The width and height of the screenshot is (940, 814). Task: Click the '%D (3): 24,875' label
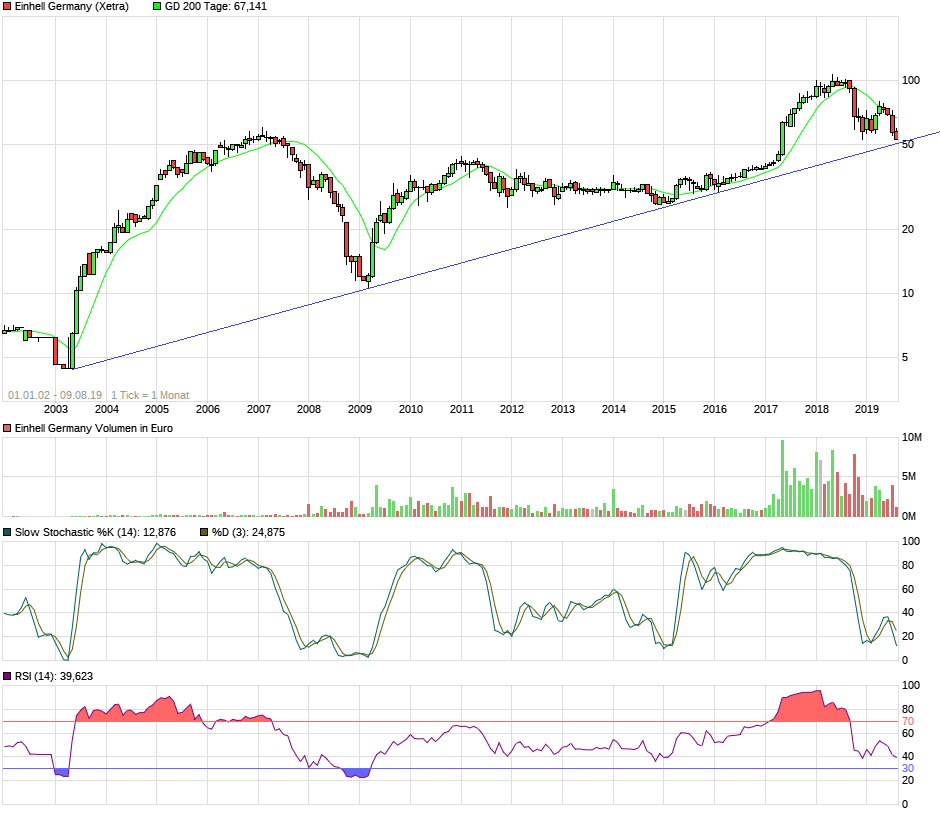[x=248, y=532]
